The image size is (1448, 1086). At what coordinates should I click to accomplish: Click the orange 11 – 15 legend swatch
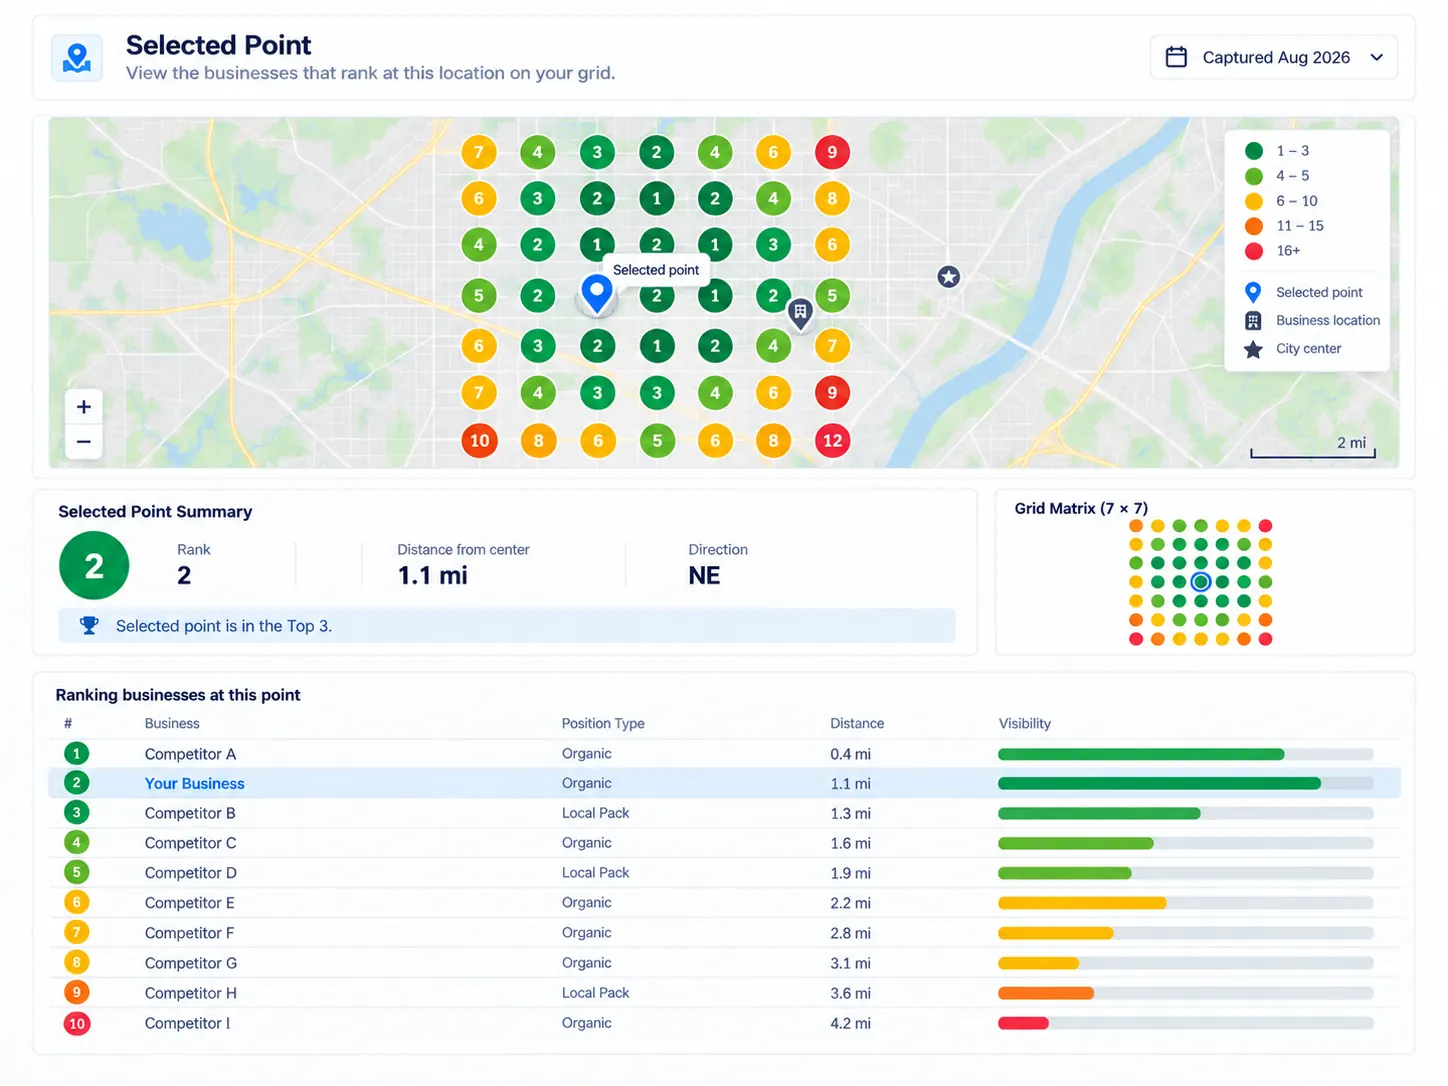pos(1254,226)
